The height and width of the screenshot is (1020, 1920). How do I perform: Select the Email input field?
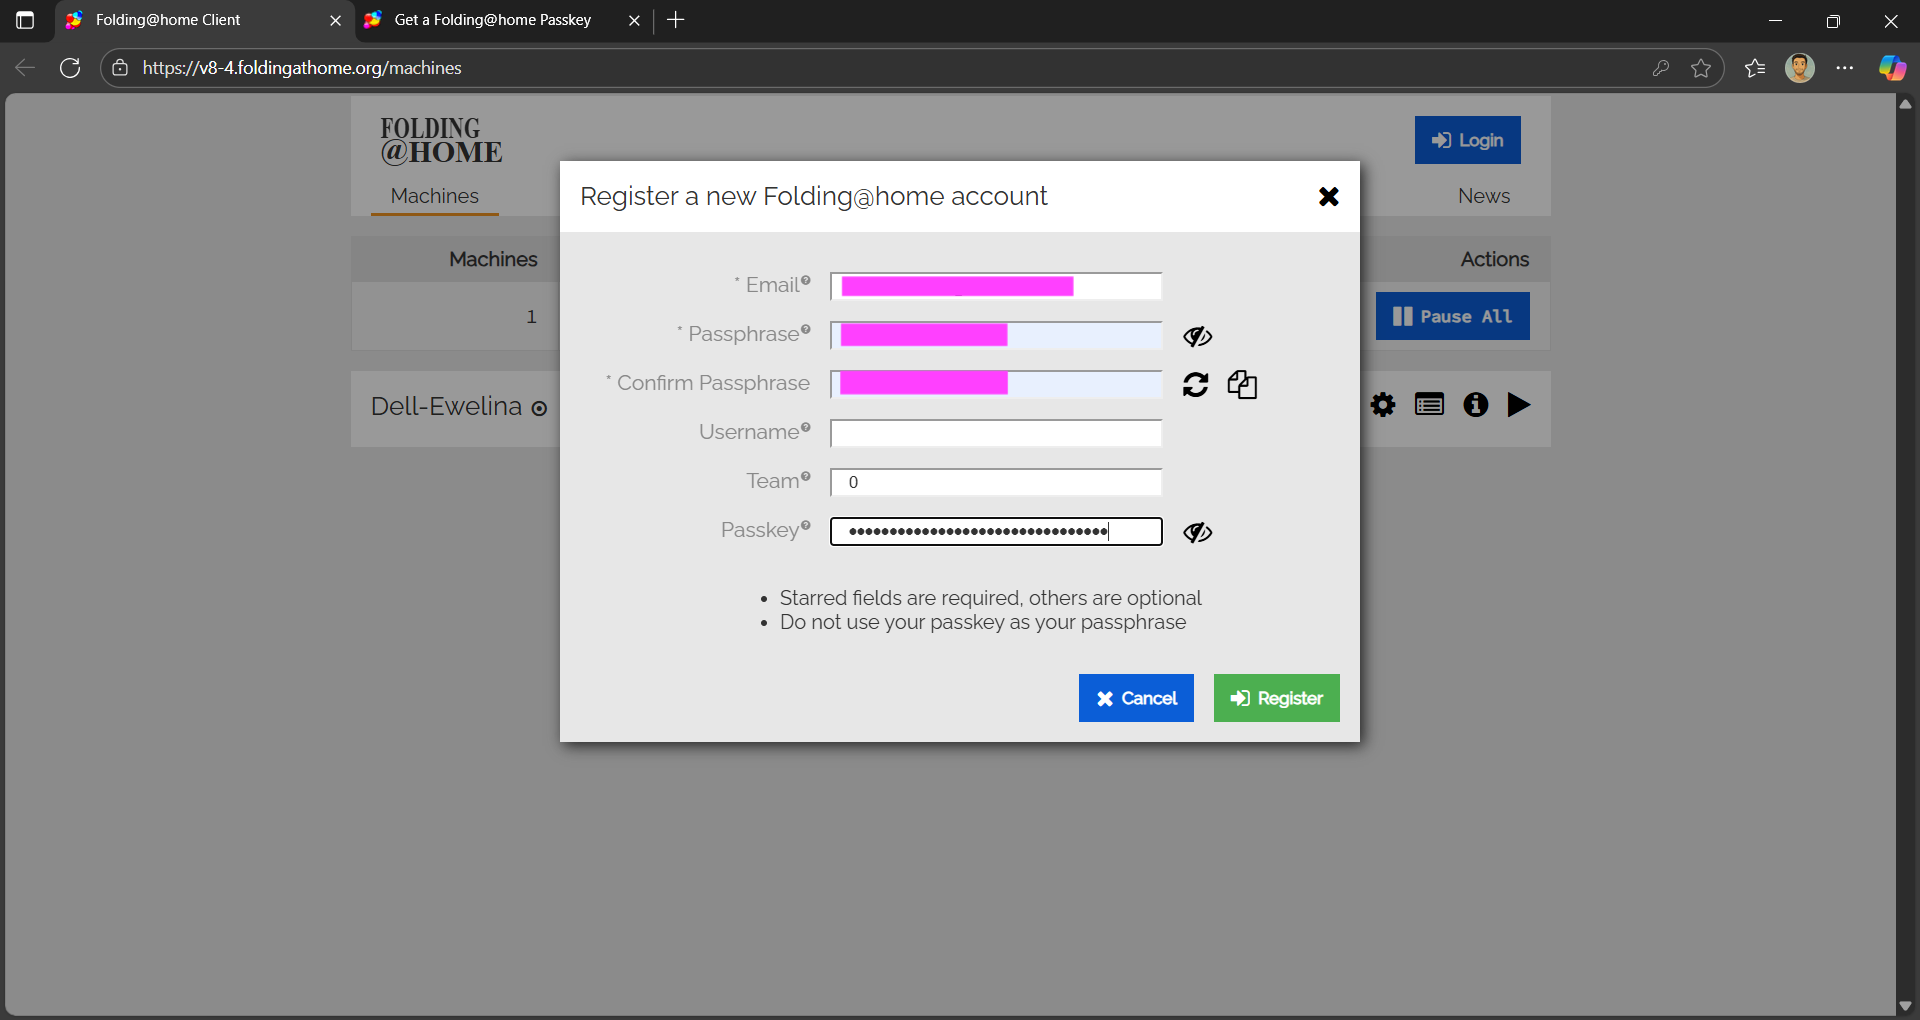[996, 286]
